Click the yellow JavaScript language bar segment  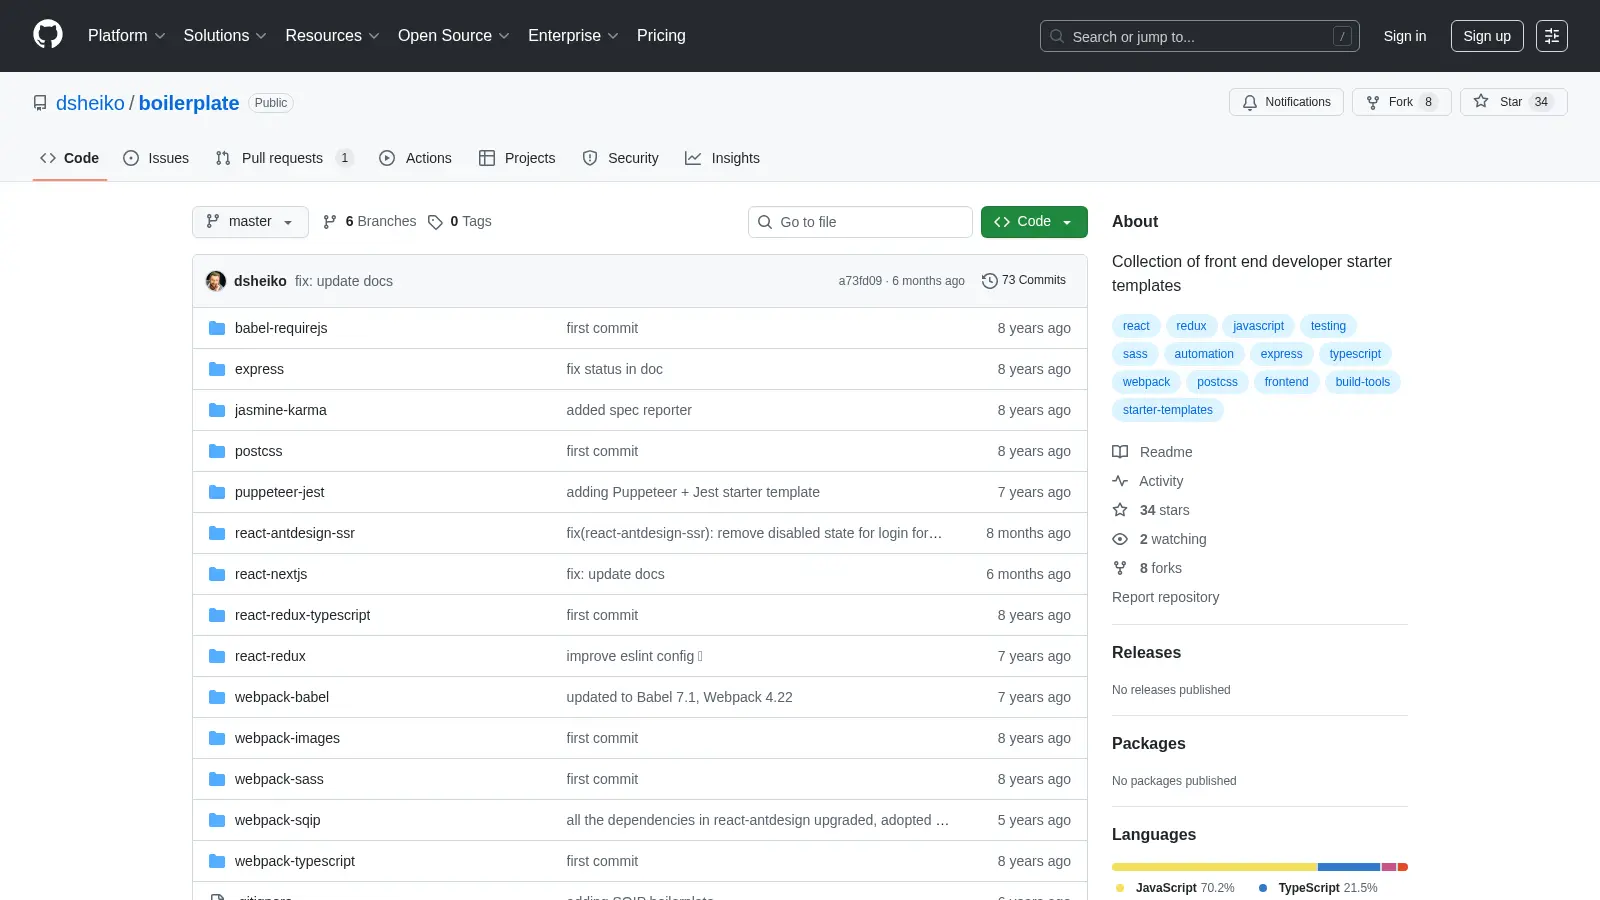[x=1215, y=867]
